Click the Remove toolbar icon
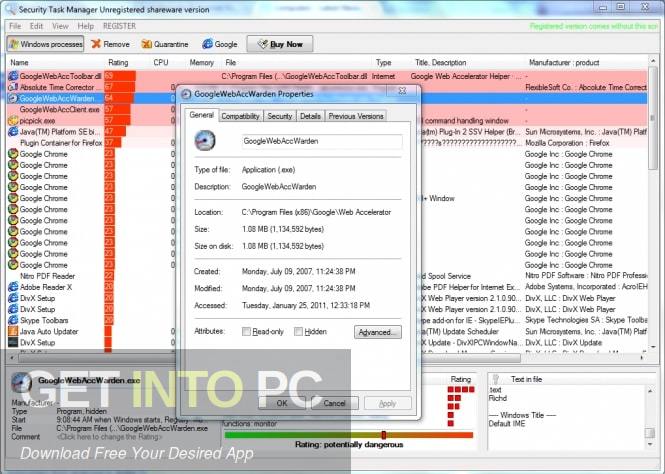The width and height of the screenshot is (665, 474). pyautogui.click(x=96, y=44)
